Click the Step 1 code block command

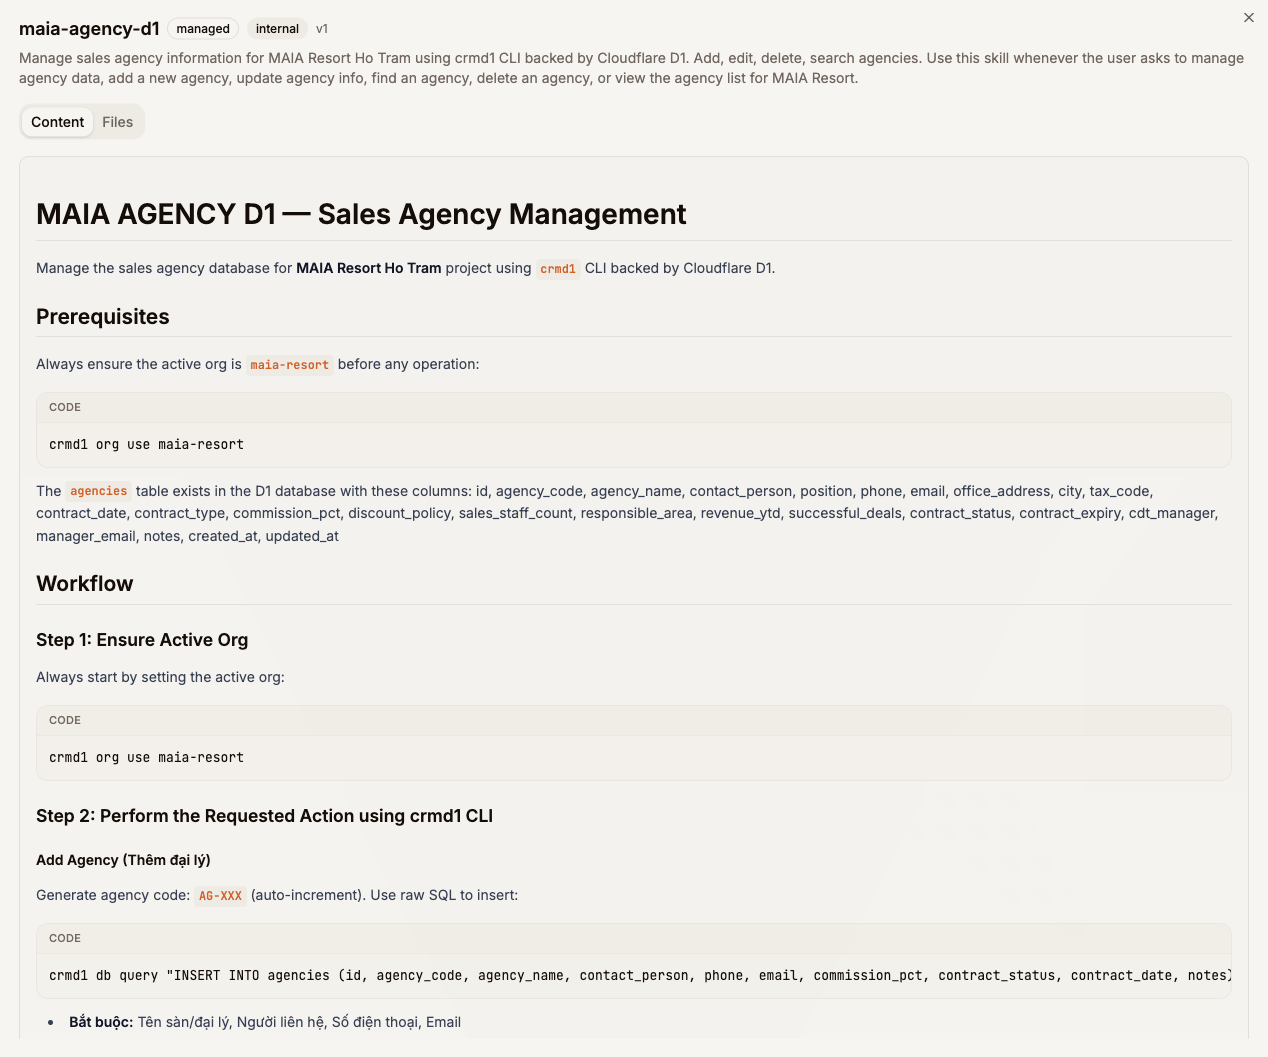[x=146, y=758]
